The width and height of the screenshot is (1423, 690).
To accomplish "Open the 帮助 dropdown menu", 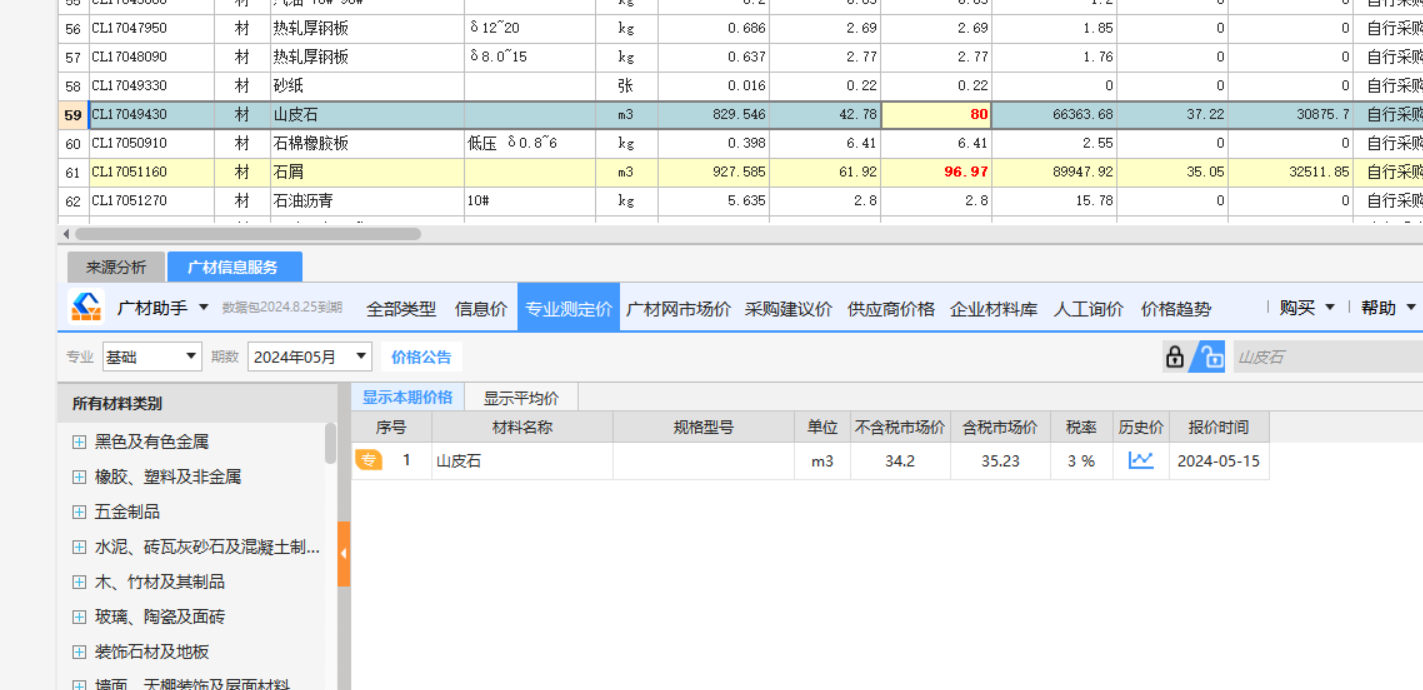I will [1388, 308].
